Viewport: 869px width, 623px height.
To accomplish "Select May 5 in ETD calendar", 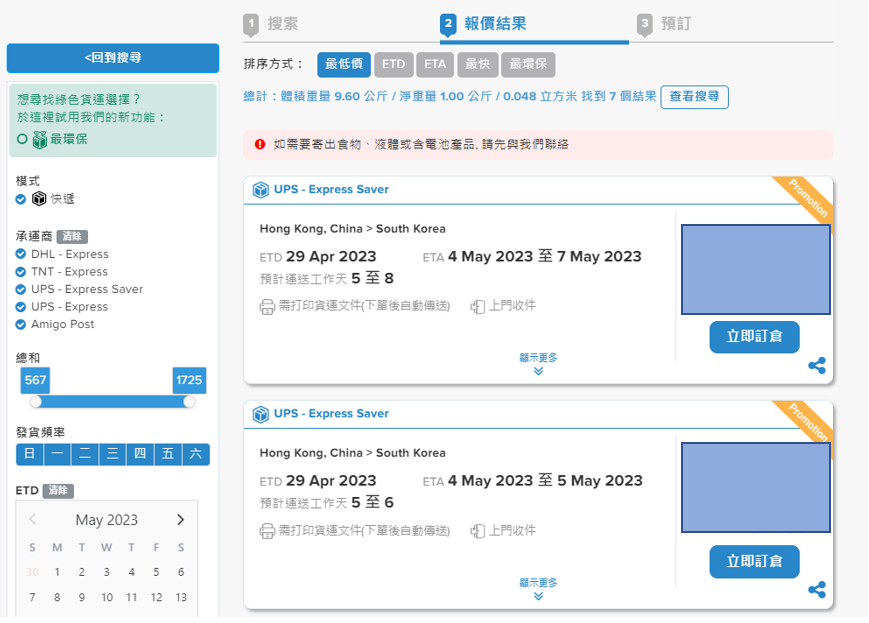I will (x=156, y=572).
